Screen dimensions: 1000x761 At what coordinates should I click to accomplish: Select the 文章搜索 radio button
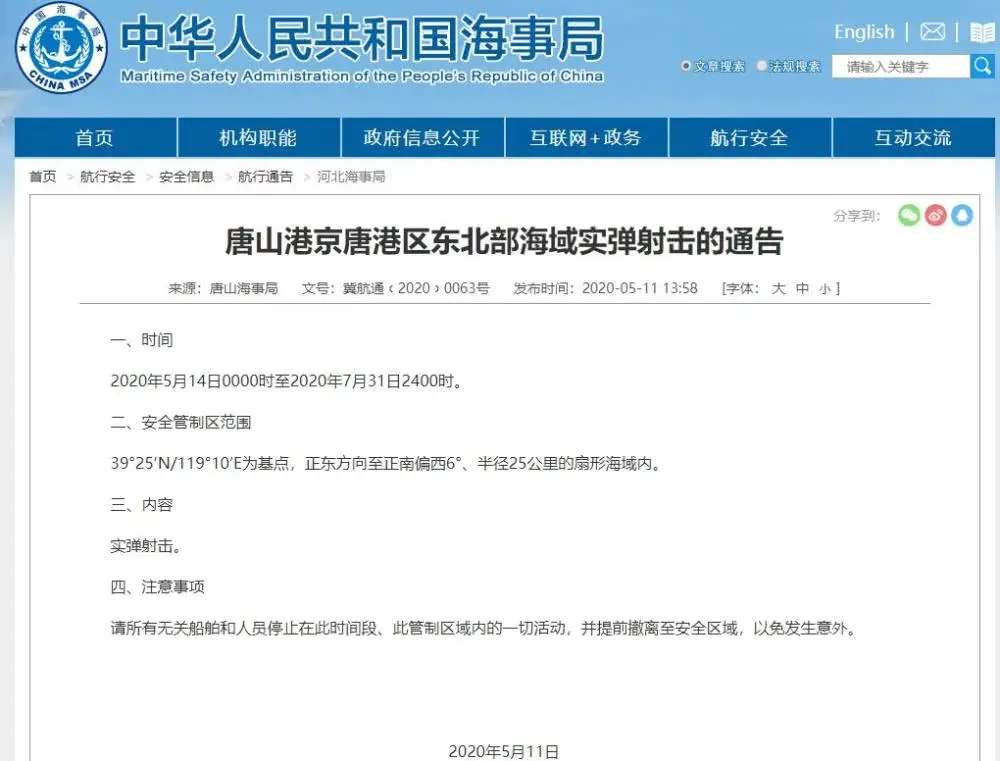686,65
